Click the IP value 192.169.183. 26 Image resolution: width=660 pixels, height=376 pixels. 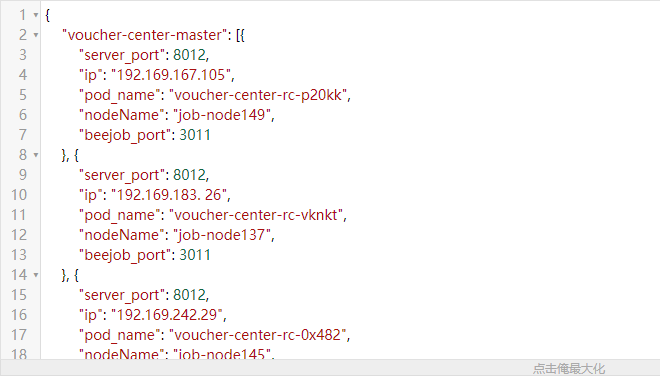point(169,195)
